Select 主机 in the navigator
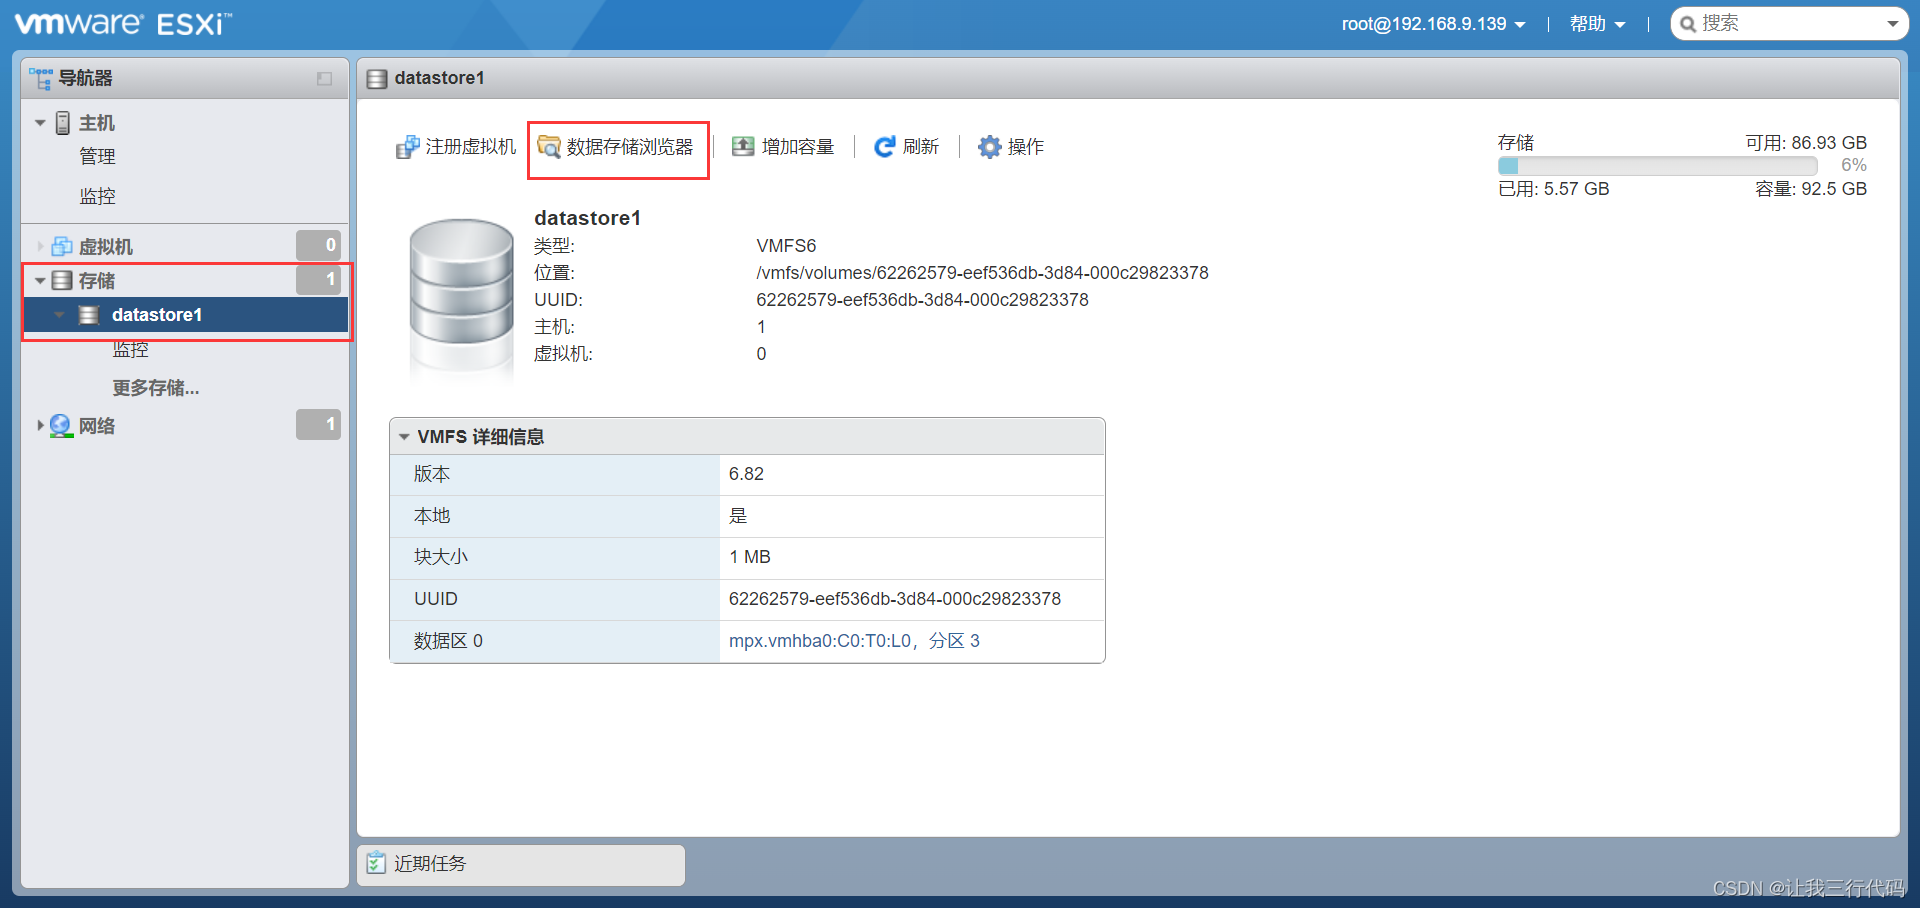 [x=97, y=123]
